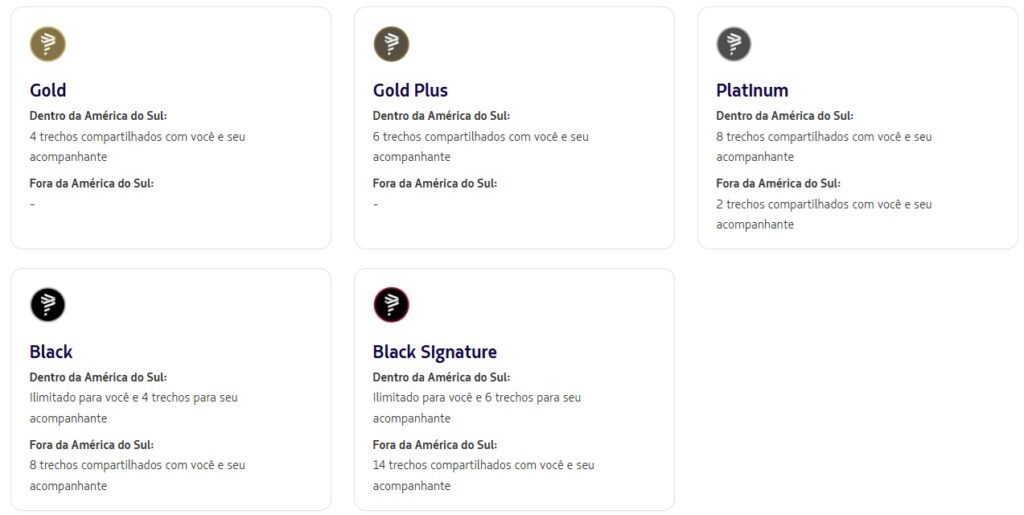
Task: Click the Black Signature tier badge icon
Action: [x=391, y=305]
